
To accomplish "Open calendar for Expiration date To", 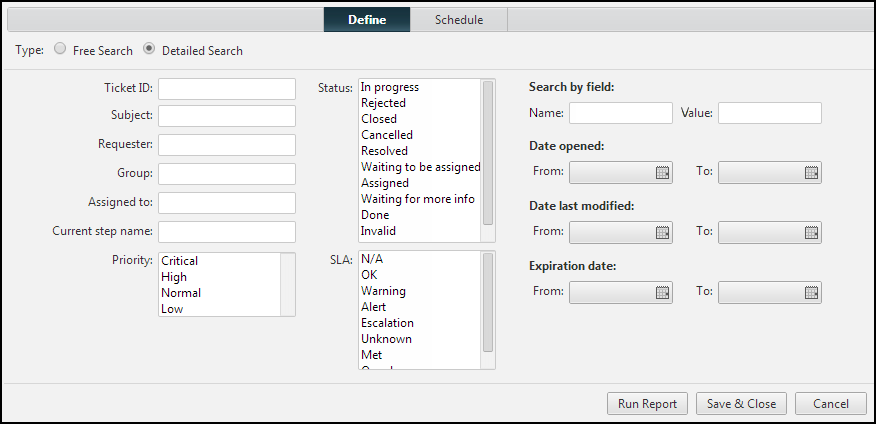I will click(811, 292).
